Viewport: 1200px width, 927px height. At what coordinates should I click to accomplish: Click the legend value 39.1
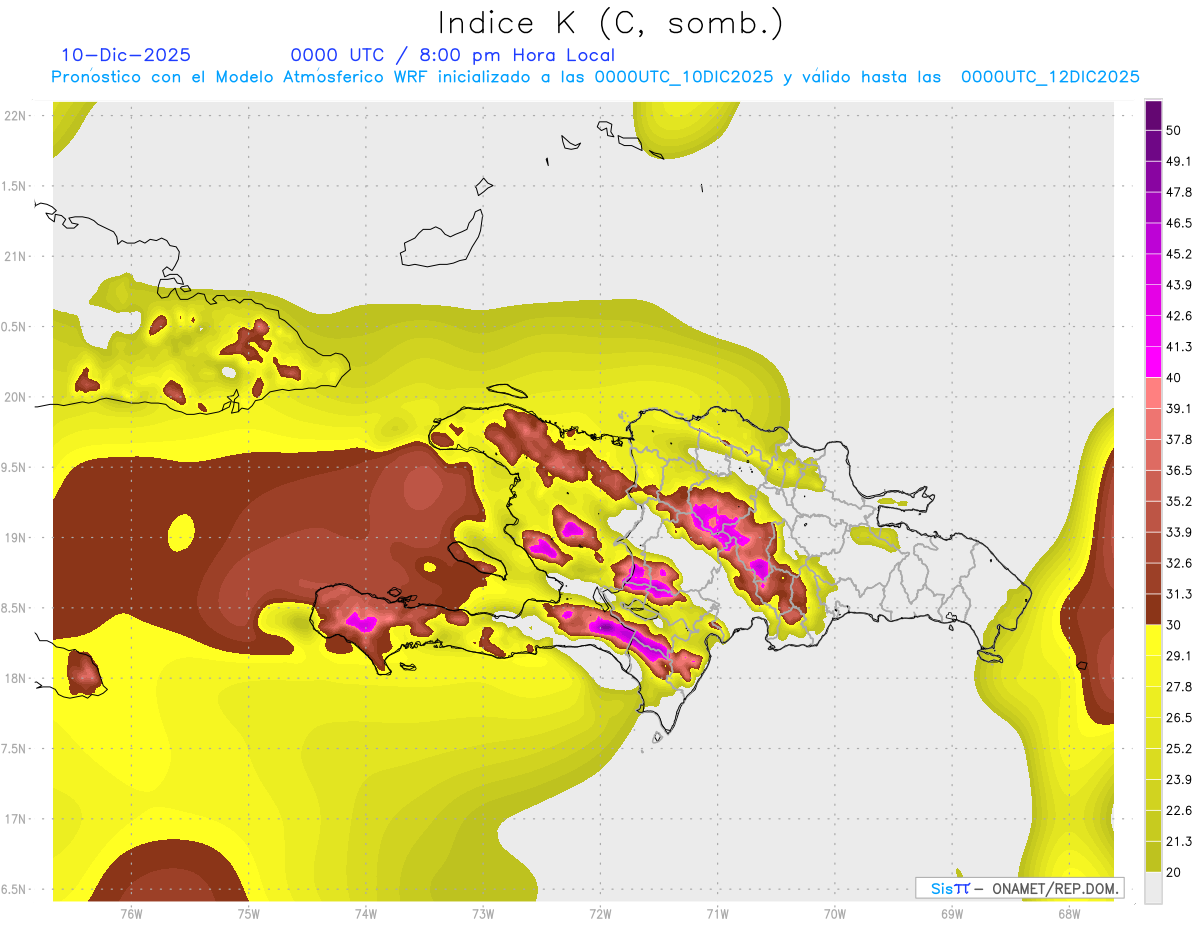point(1178,409)
